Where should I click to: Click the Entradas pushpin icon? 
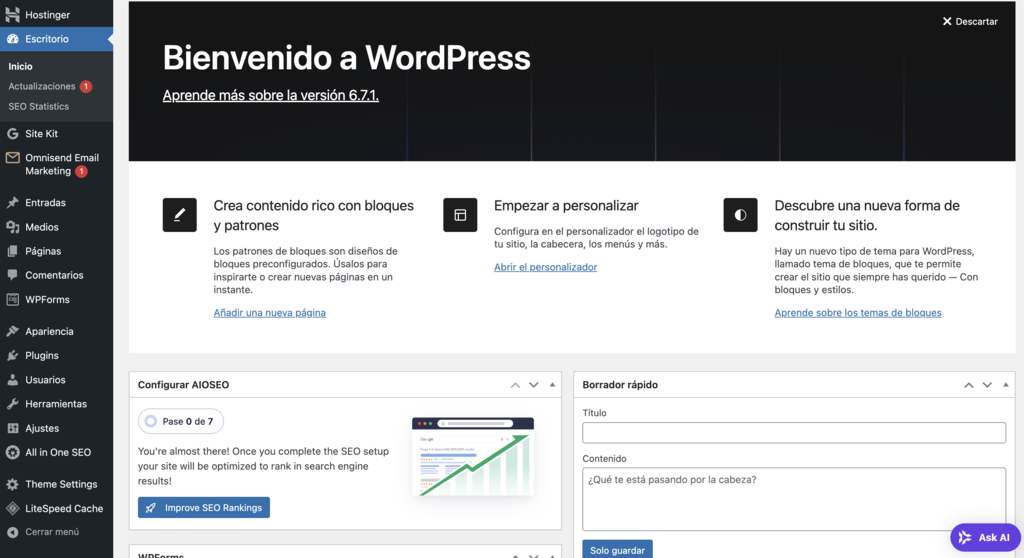12,203
